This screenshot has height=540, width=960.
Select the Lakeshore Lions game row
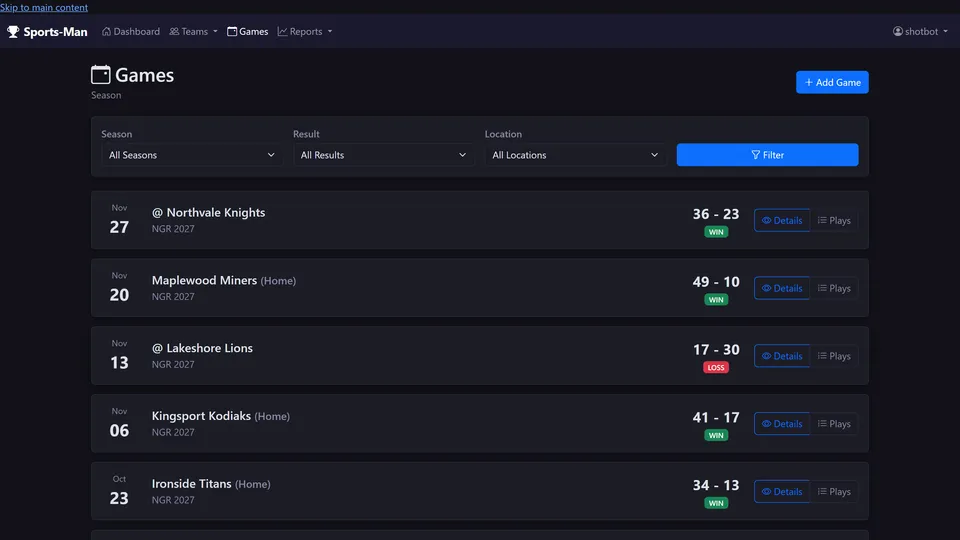[x=479, y=356]
